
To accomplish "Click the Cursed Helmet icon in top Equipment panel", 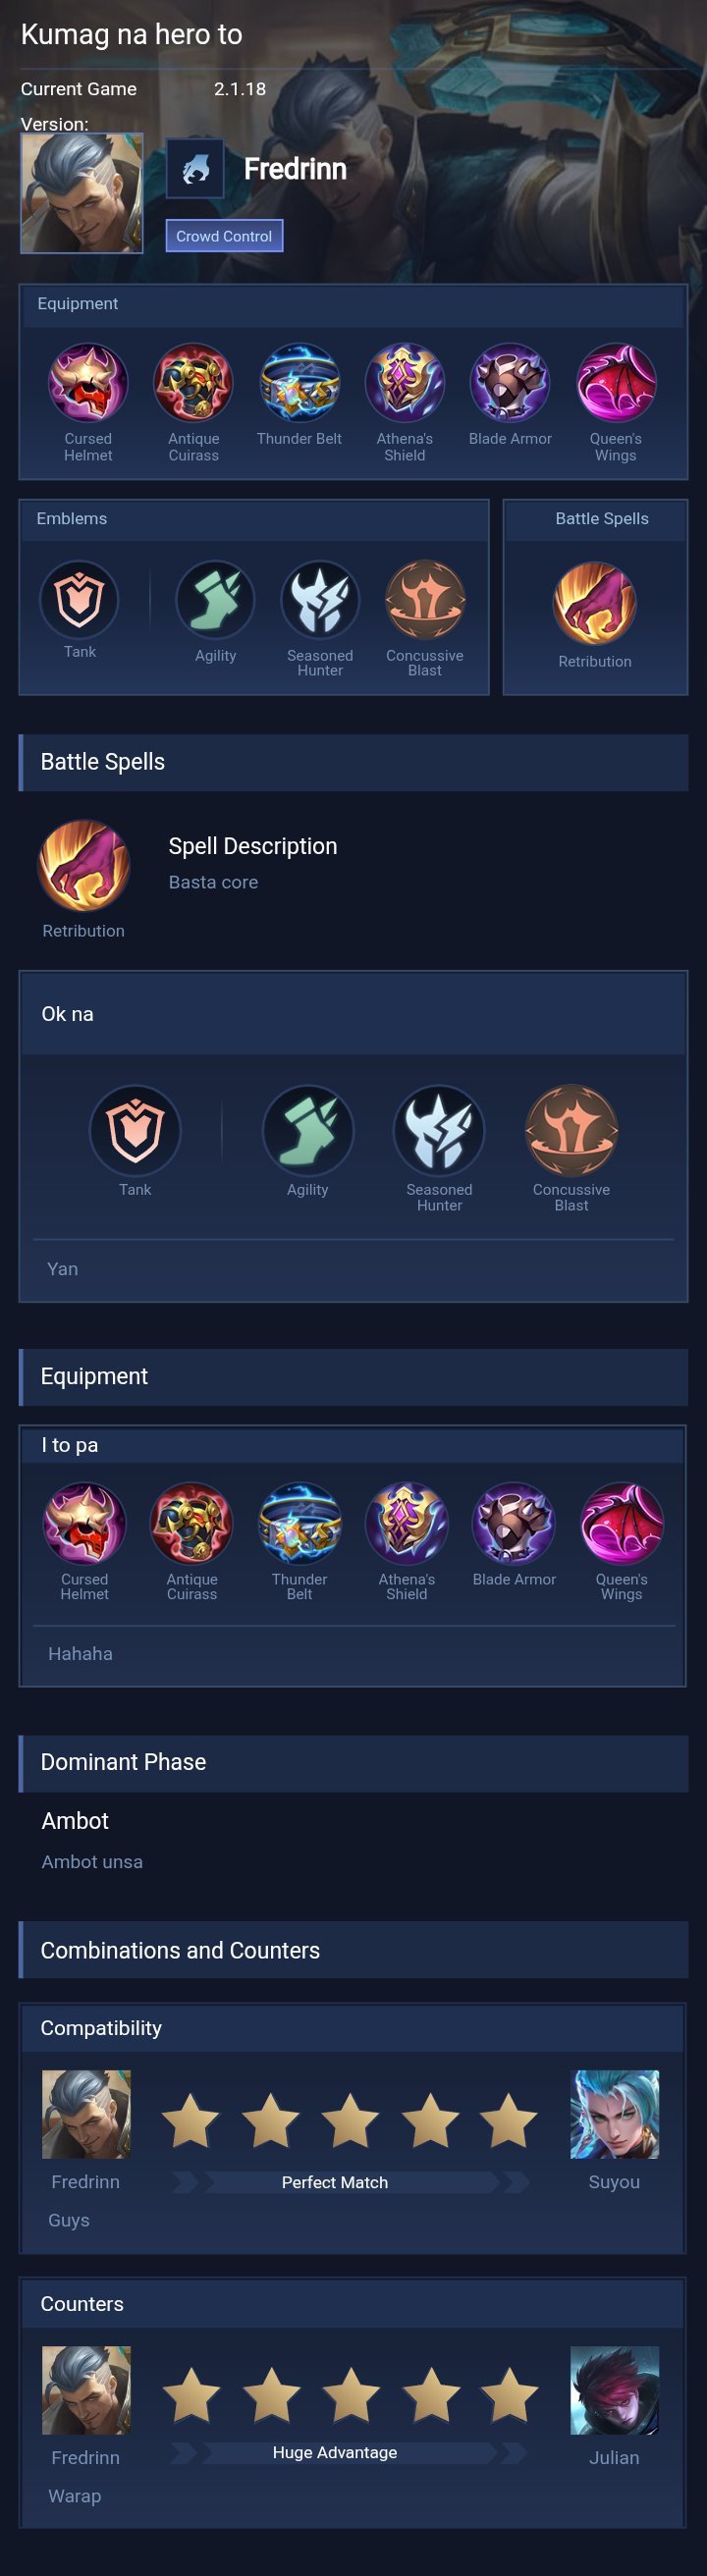I will tap(88, 382).
